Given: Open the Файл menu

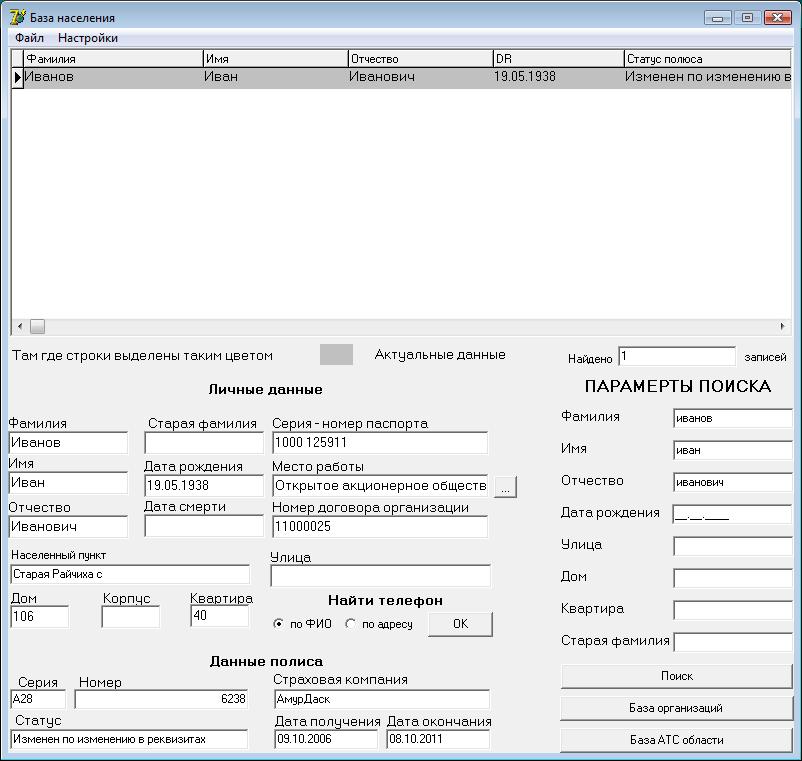Looking at the screenshot, I should point(29,38).
